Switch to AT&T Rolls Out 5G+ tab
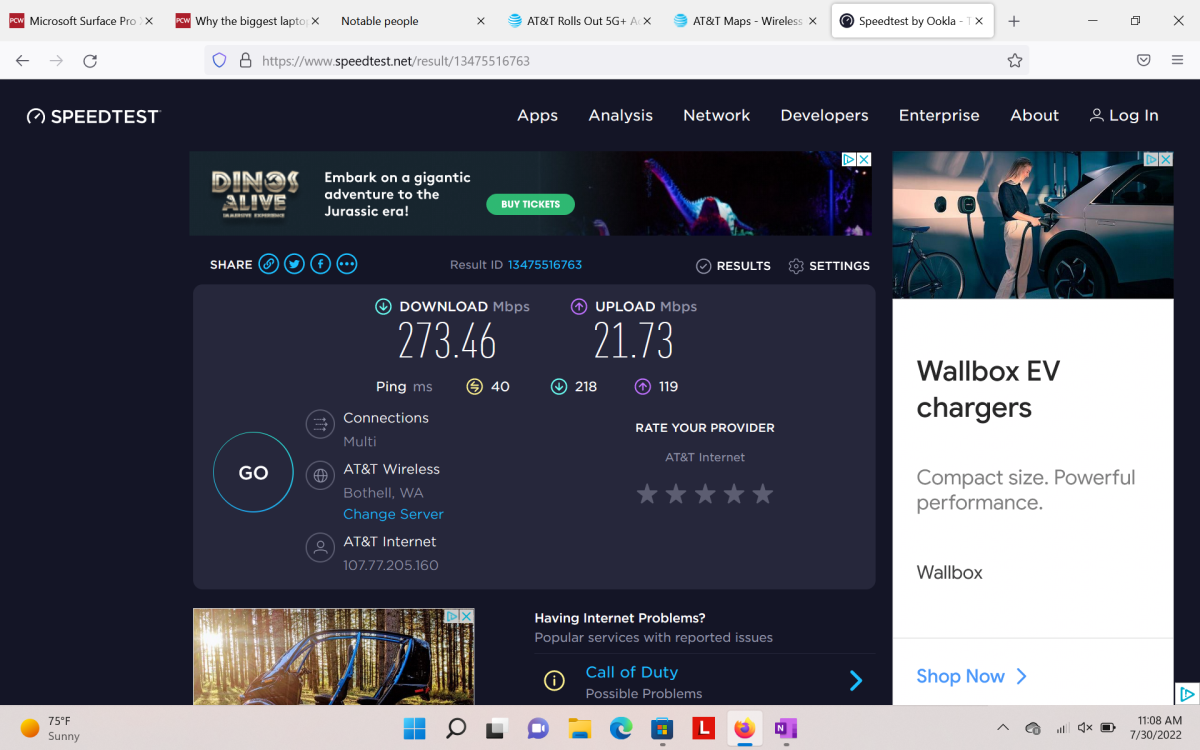The height and width of the screenshot is (750, 1200). coord(581,21)
